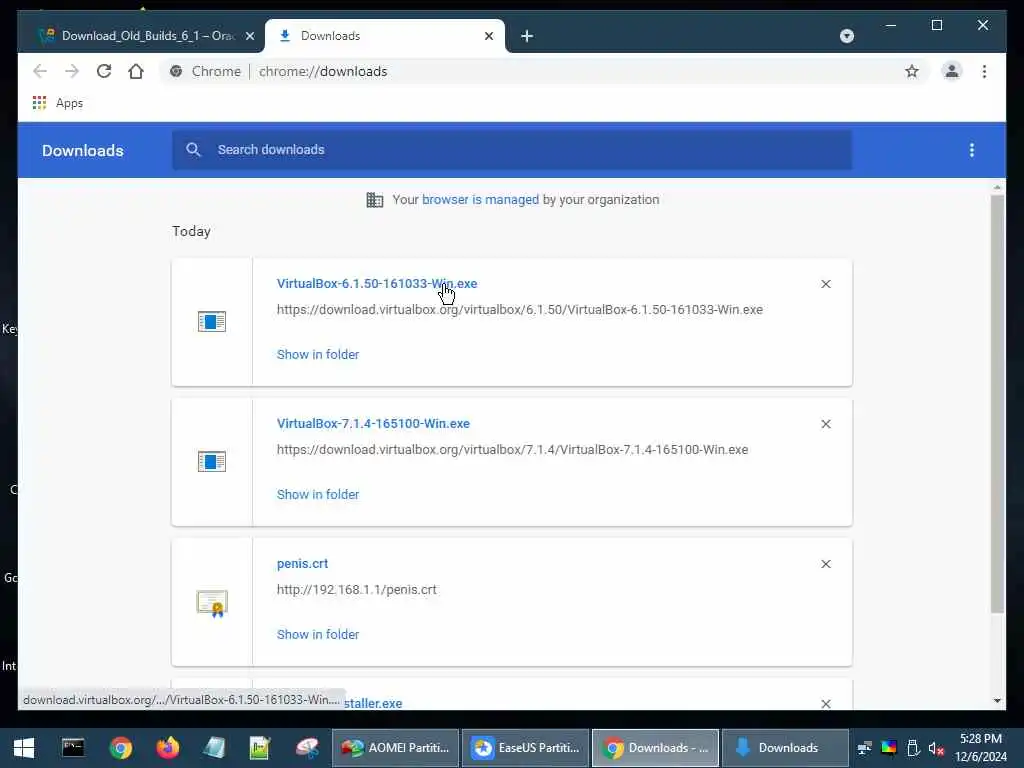The width and height of the screenshot is (1024, 768).
Task: Reload the current page
Action: pos(104,71)
